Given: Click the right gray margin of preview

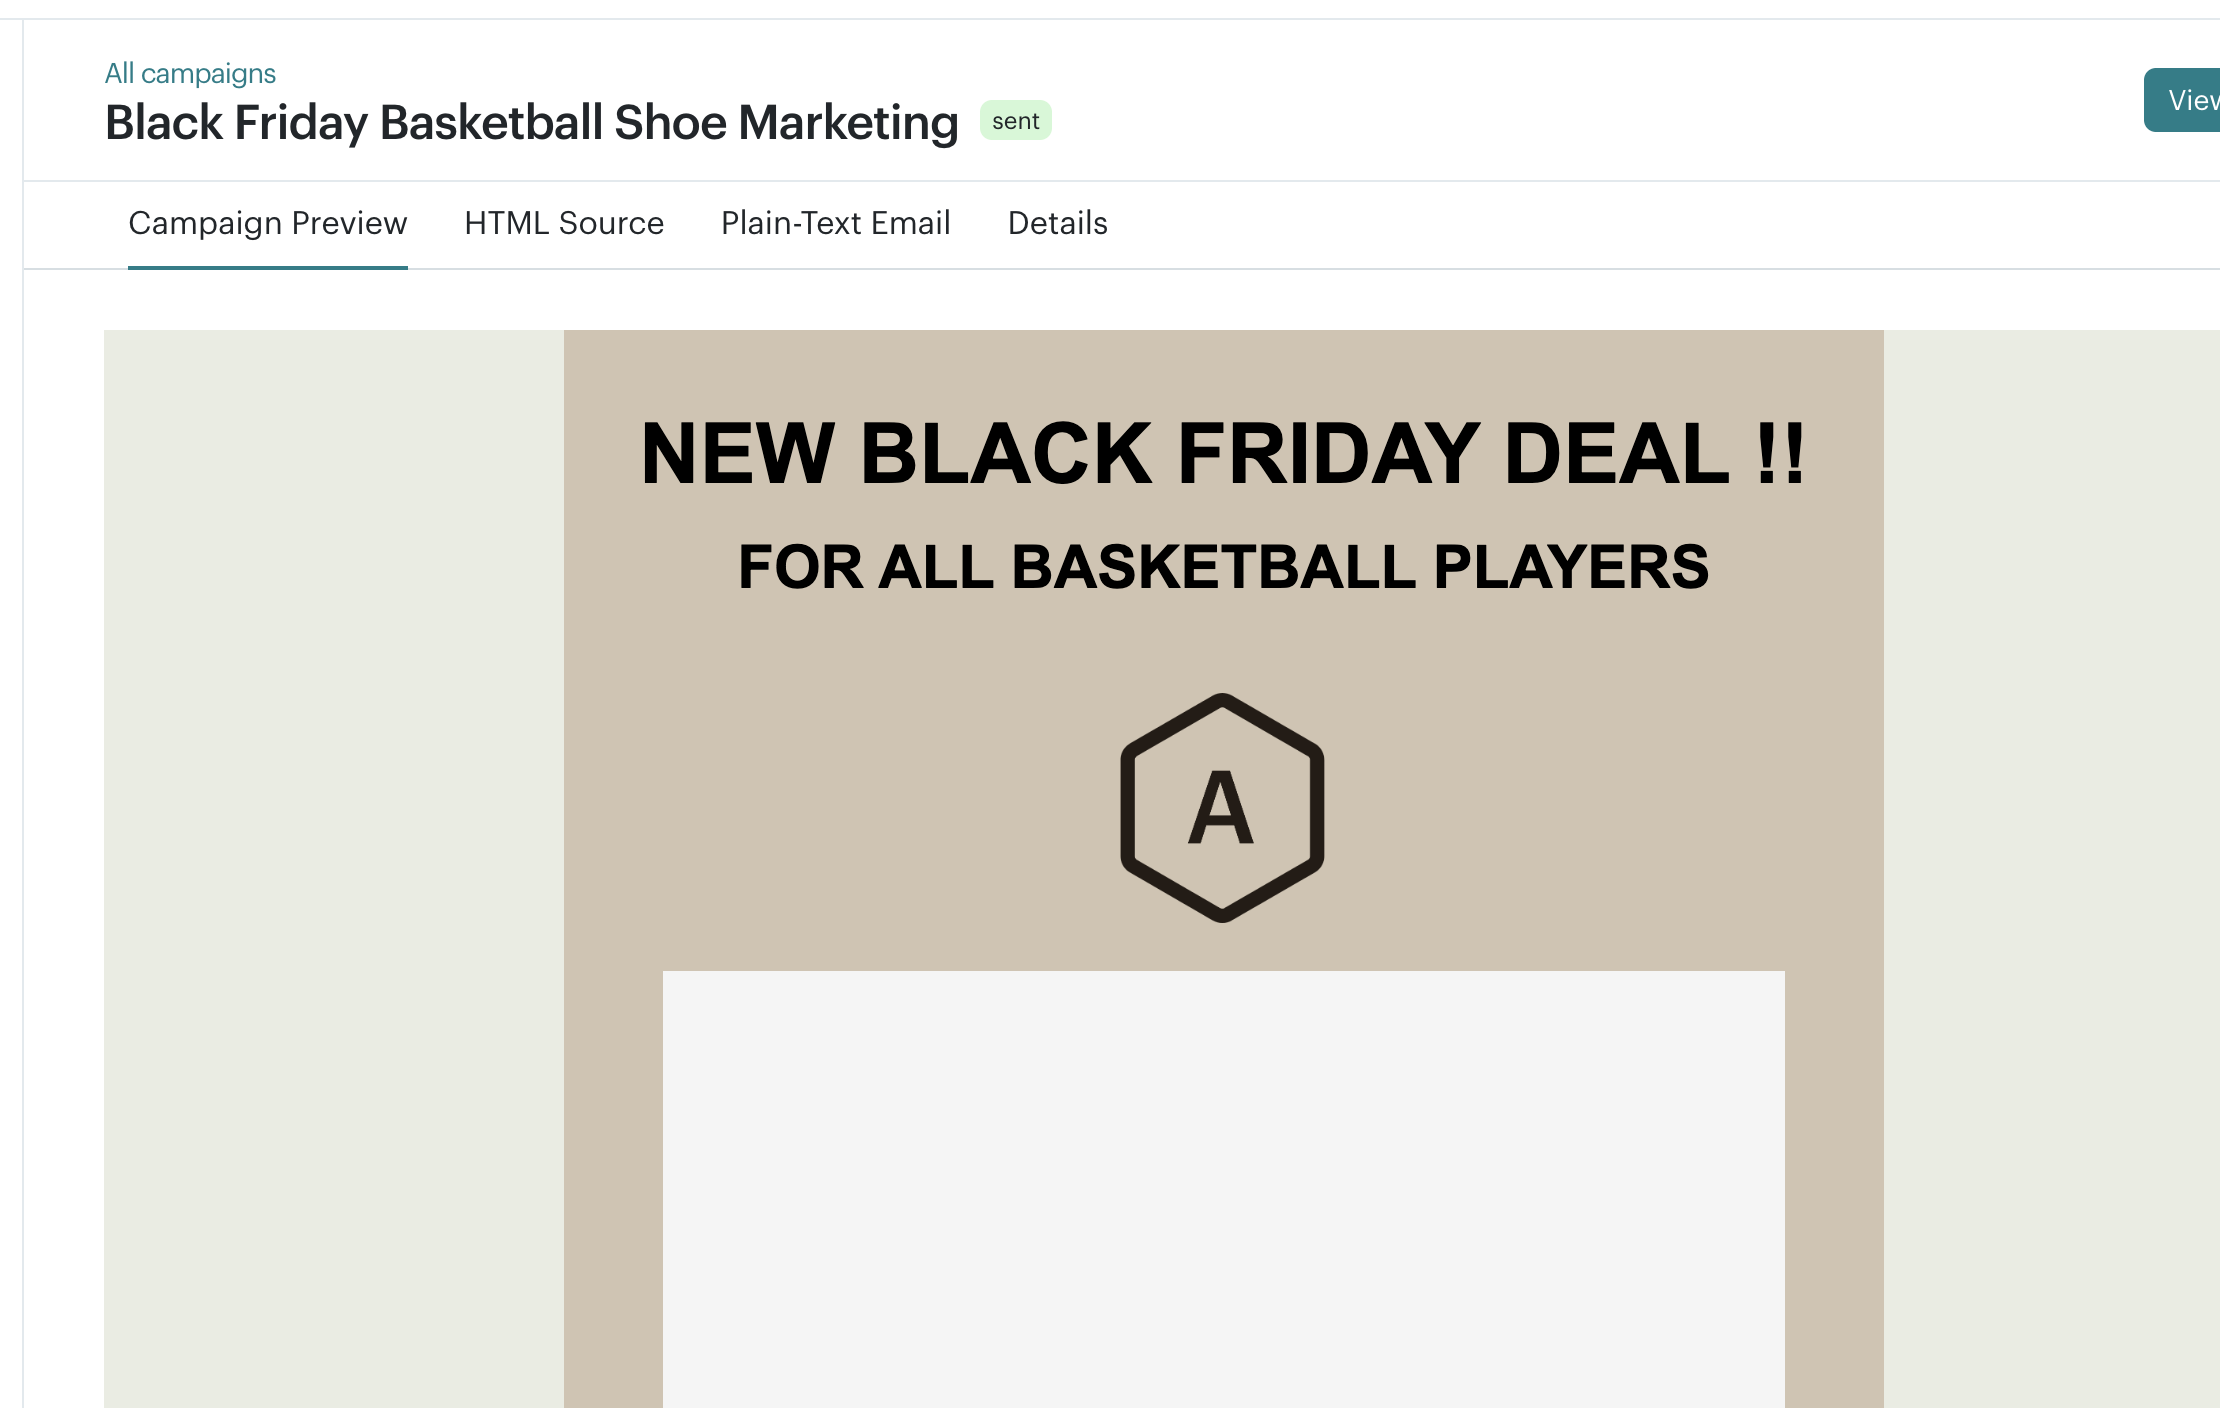Looking at the screenshot, I should tap(2052, 869).
